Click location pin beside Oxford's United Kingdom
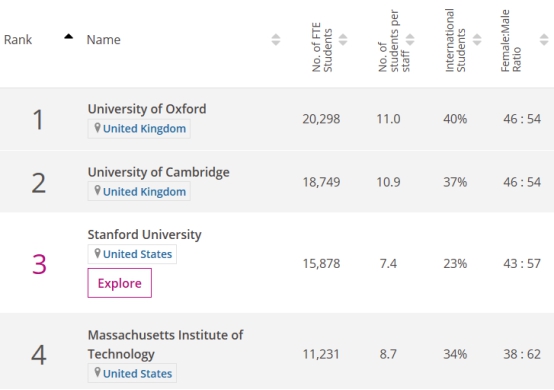 tap(97, 128)
